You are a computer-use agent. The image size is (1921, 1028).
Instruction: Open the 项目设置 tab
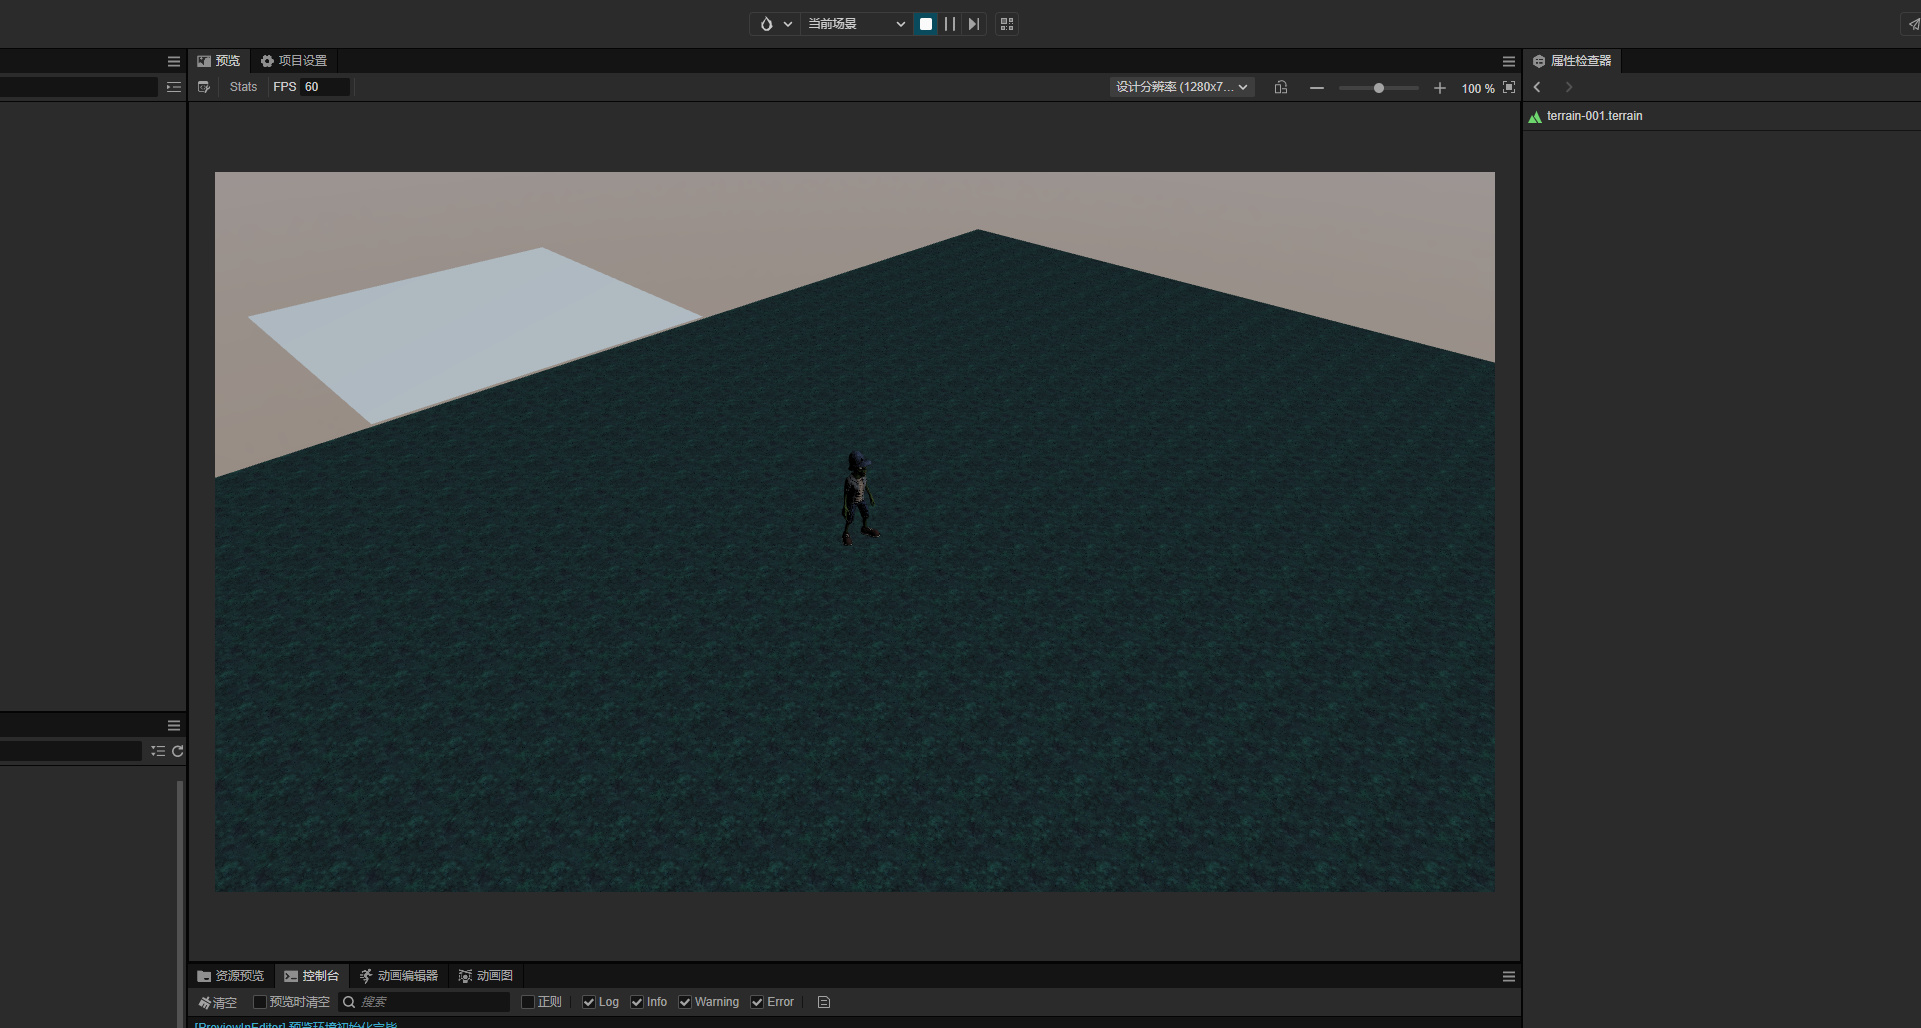(294, 61)
